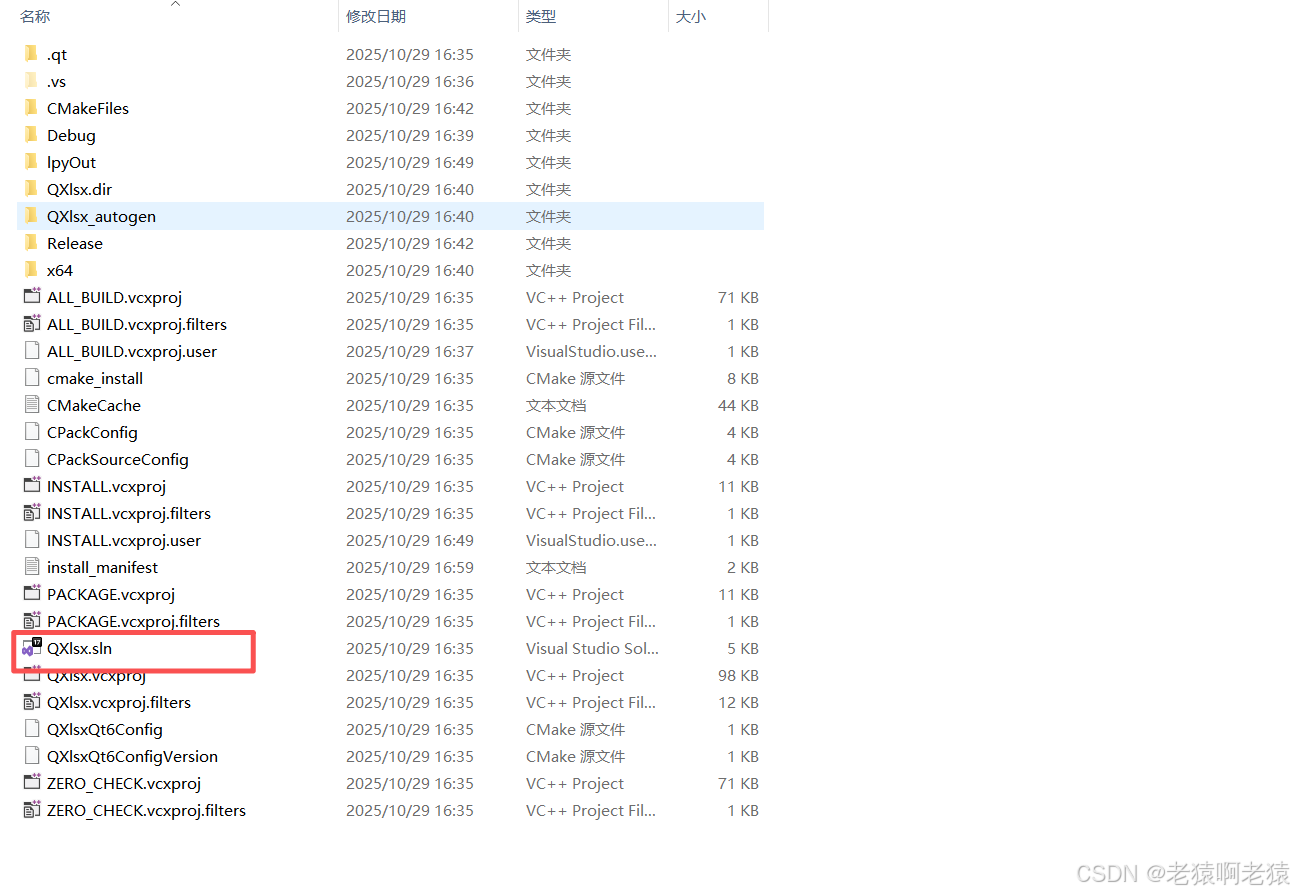
Task: Click the CMakeCache text document icon
Action: point(31,405)
